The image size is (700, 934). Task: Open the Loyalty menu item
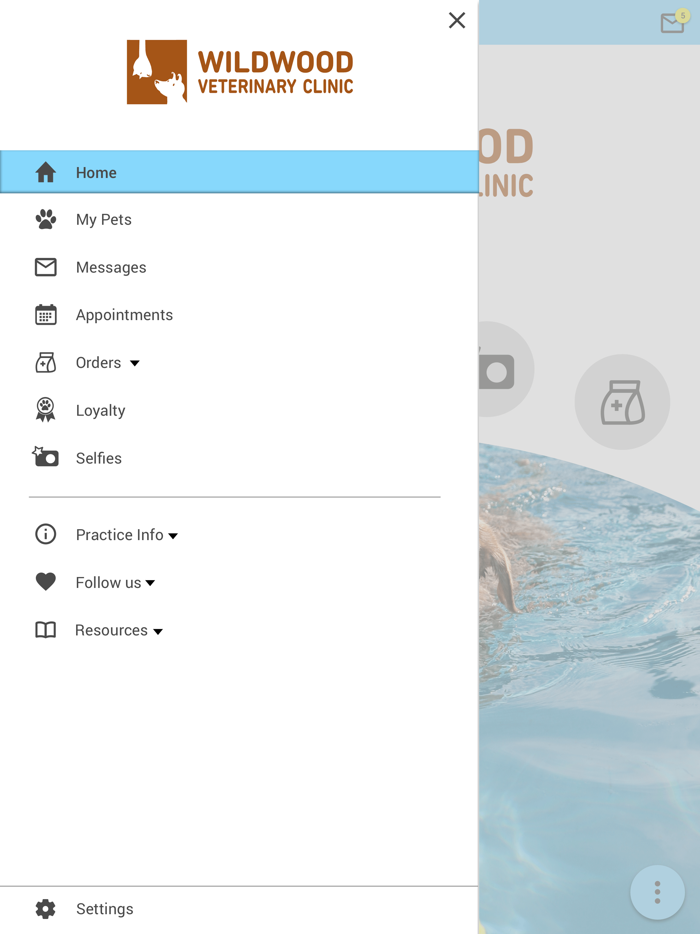[239, 410]
